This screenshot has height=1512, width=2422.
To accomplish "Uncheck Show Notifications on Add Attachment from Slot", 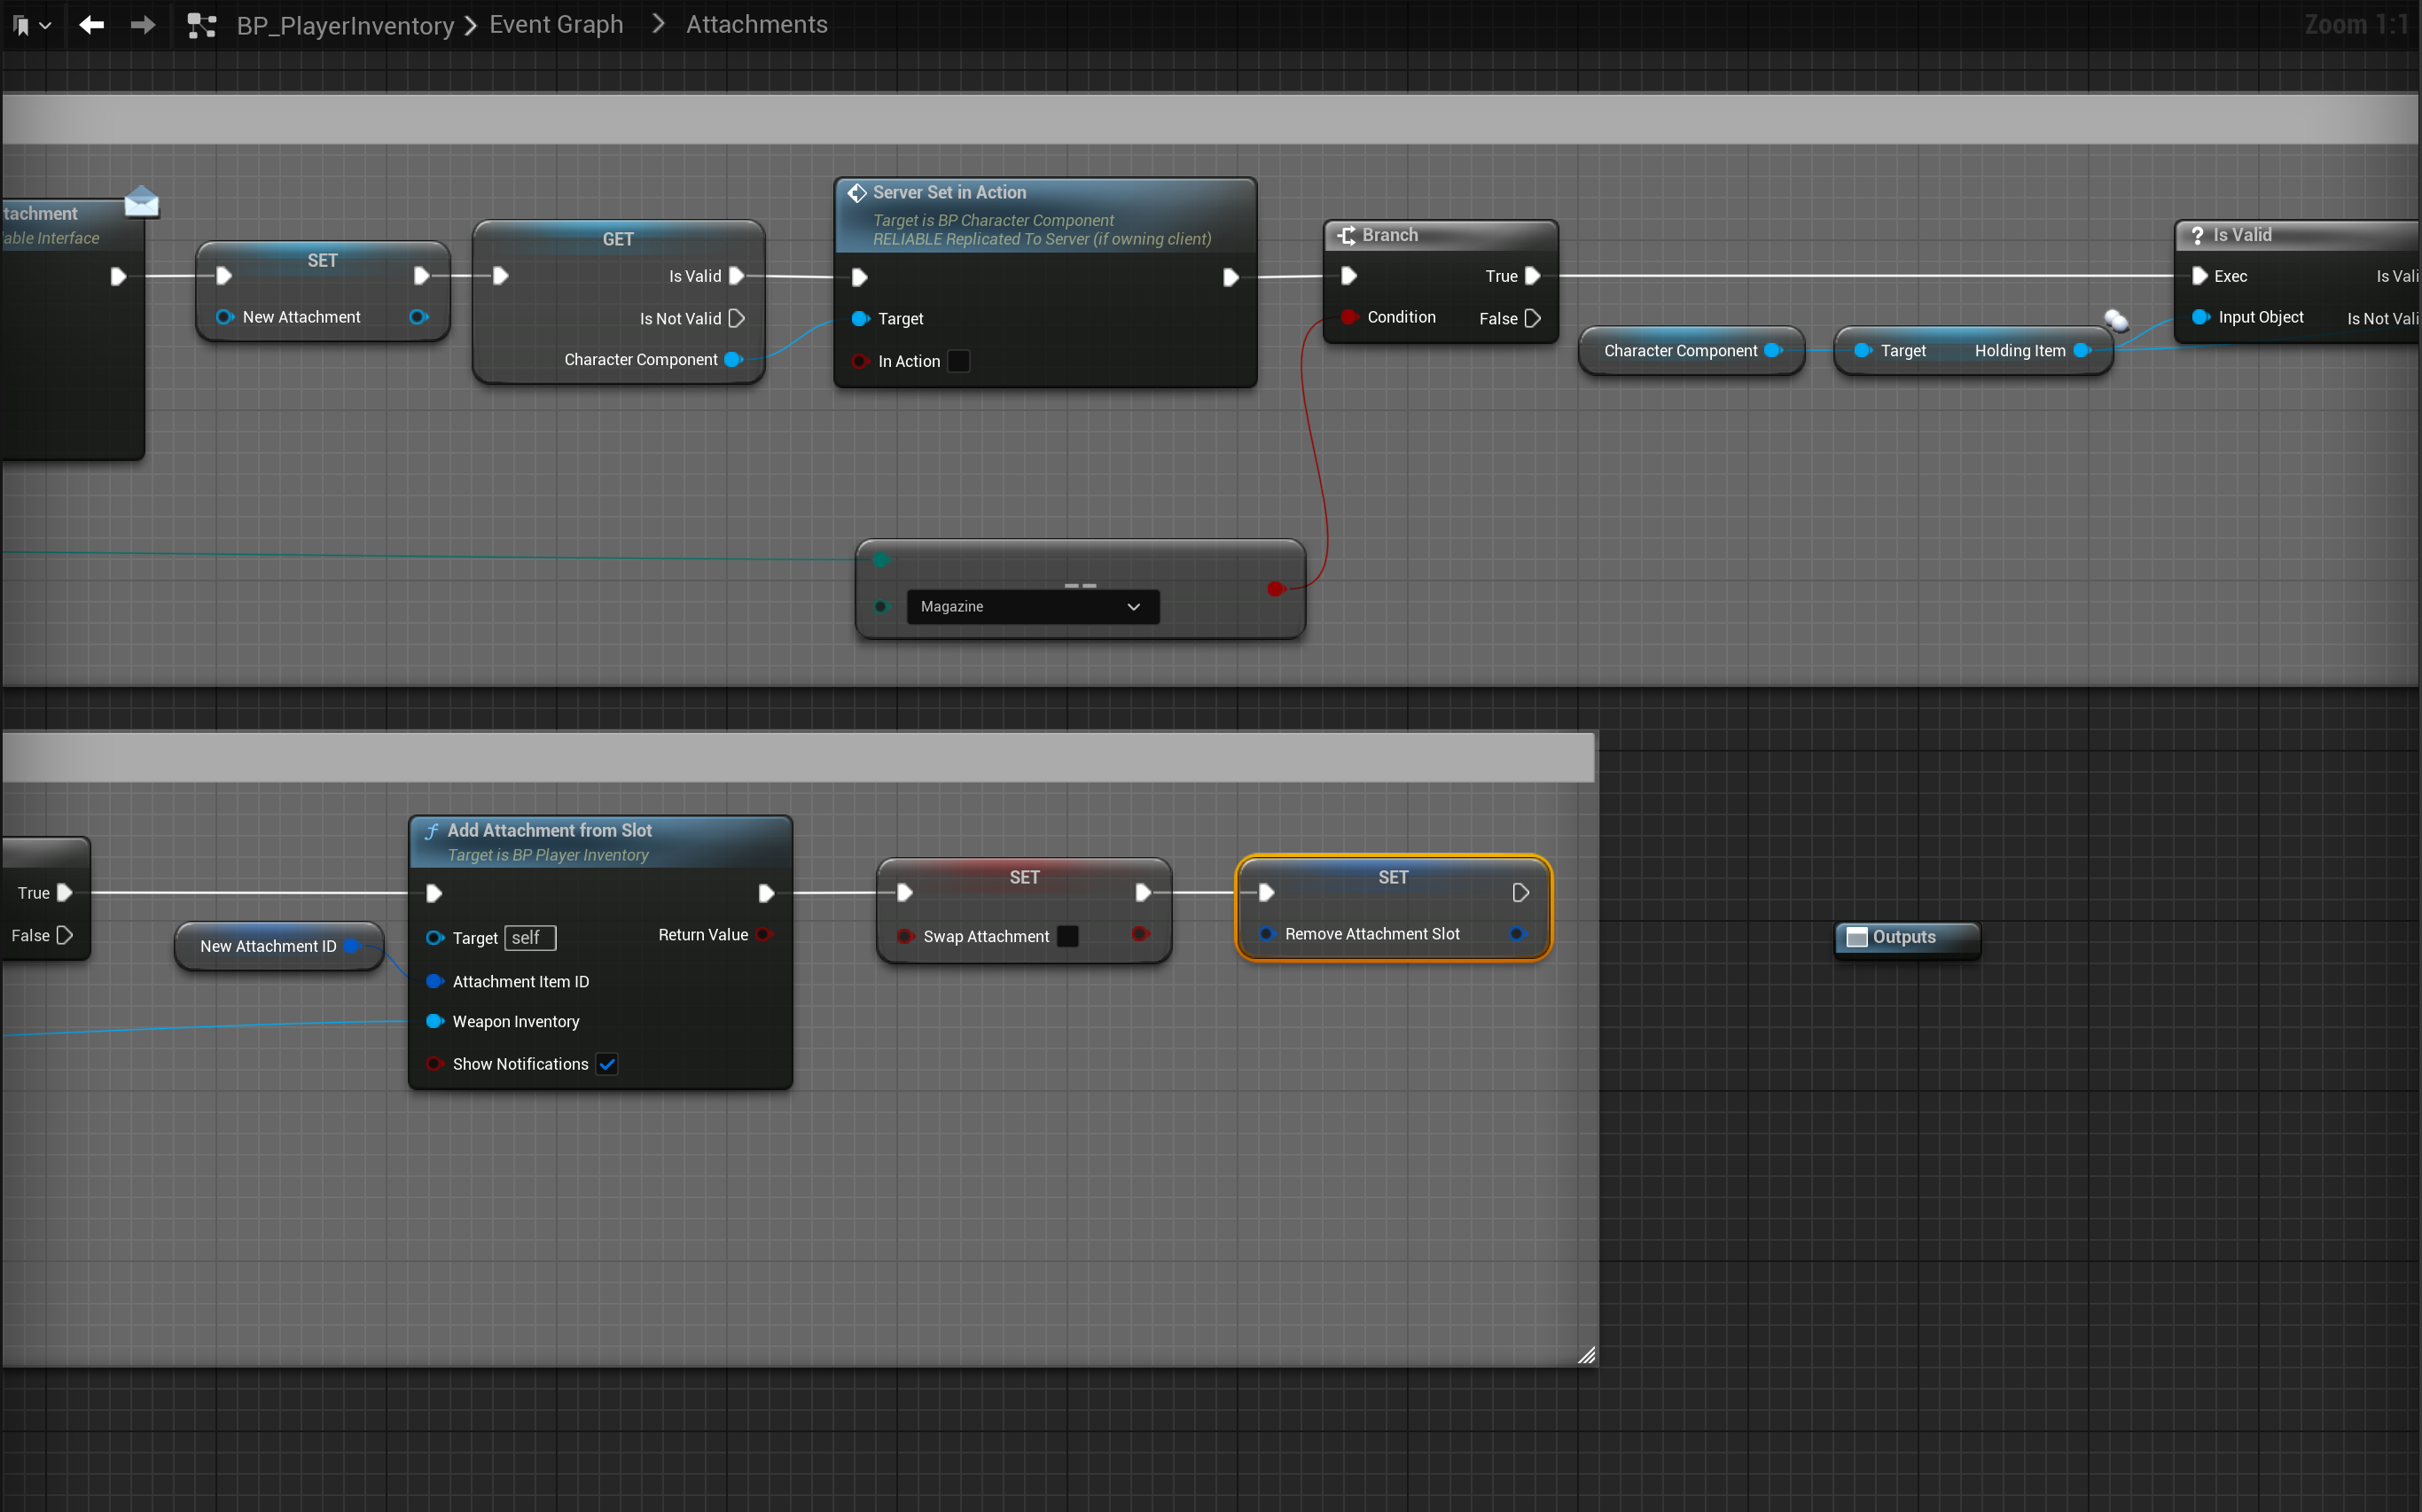I will click(606, 1064).
